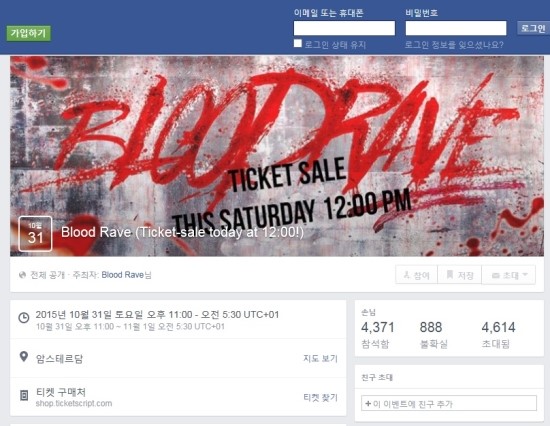Click the 이 이벤트에 친구 추가 field
550x426 pixels.
[449, 403]
